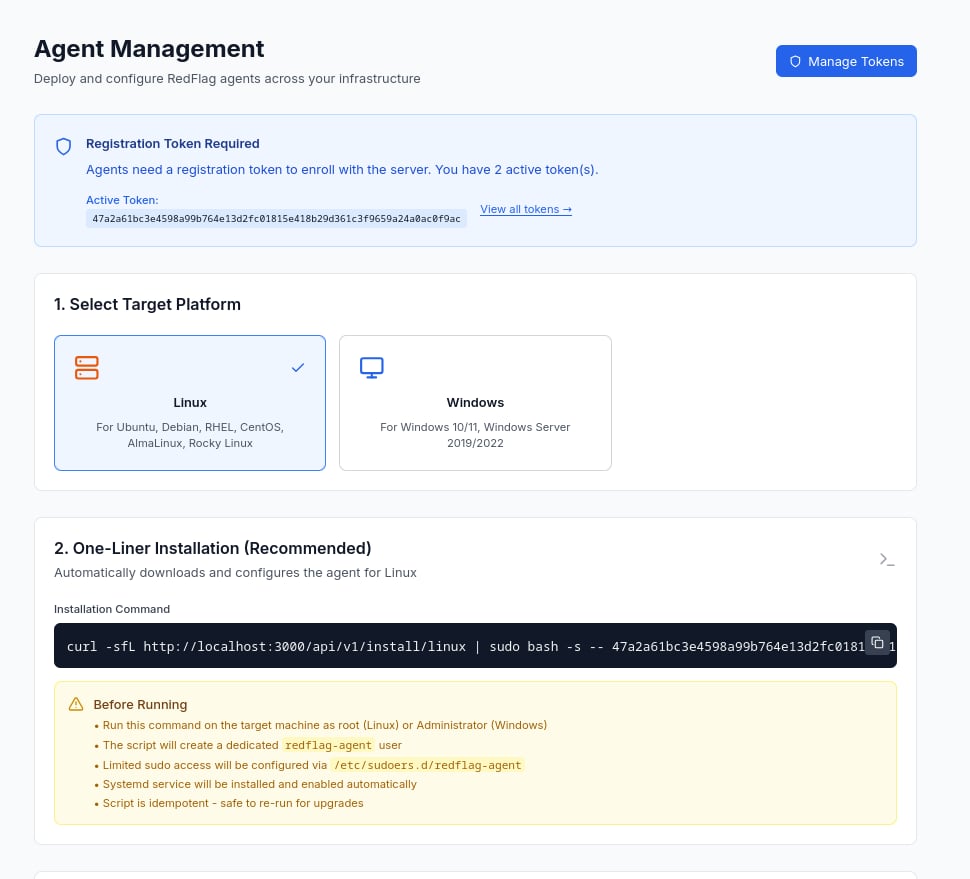Click the orange Linux server icon
Image resolution: width=970 pixels, height=879 pixels.
point(87,367)
